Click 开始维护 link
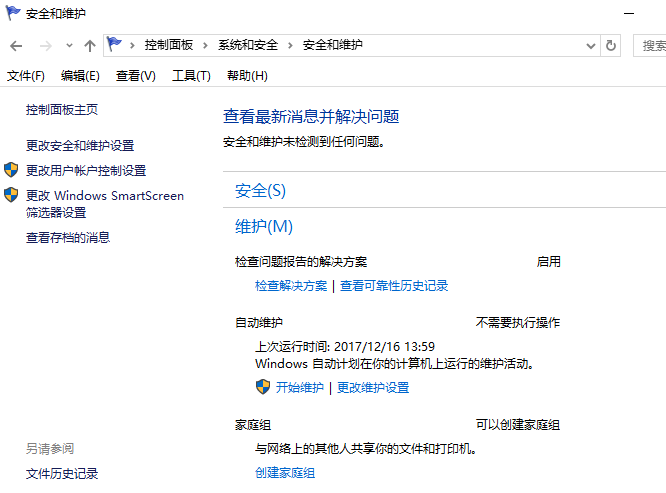 point(299,388)
